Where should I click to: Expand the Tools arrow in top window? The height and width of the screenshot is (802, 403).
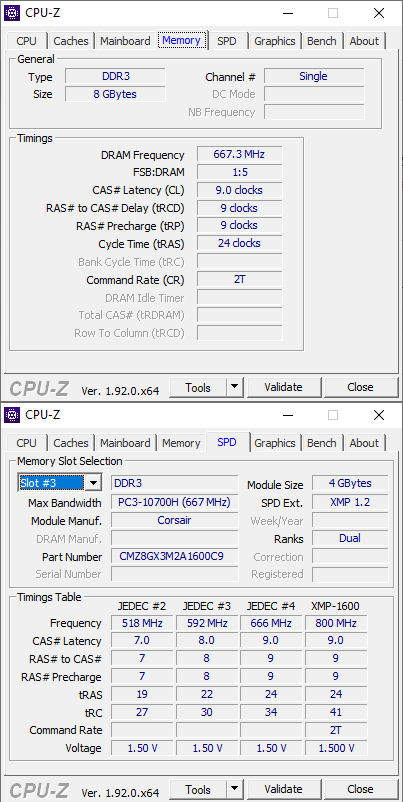tap(234, 387)
